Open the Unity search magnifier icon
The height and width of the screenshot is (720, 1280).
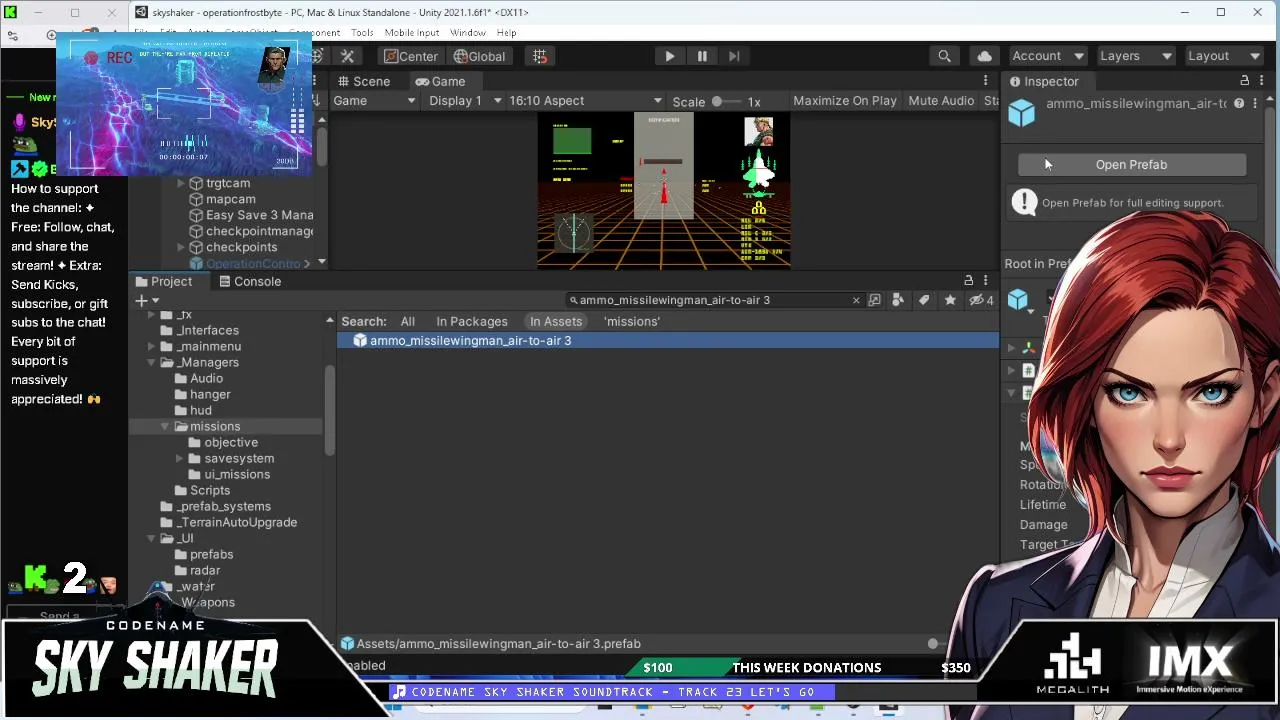(944, 56)
